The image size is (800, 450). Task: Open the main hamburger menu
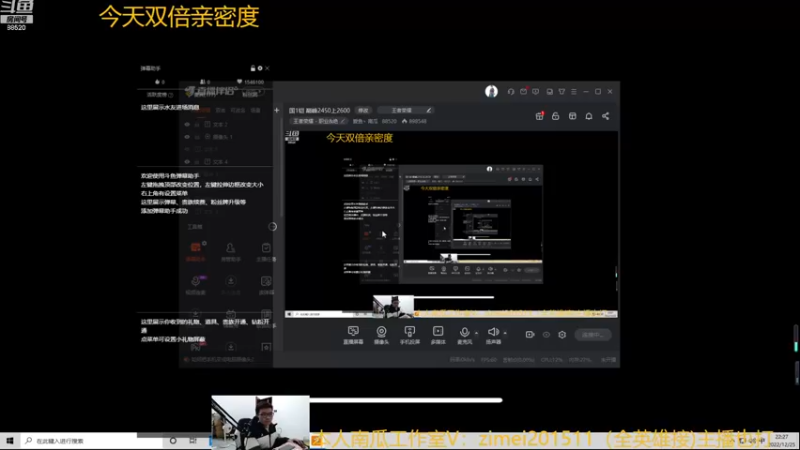coord(574,92)
